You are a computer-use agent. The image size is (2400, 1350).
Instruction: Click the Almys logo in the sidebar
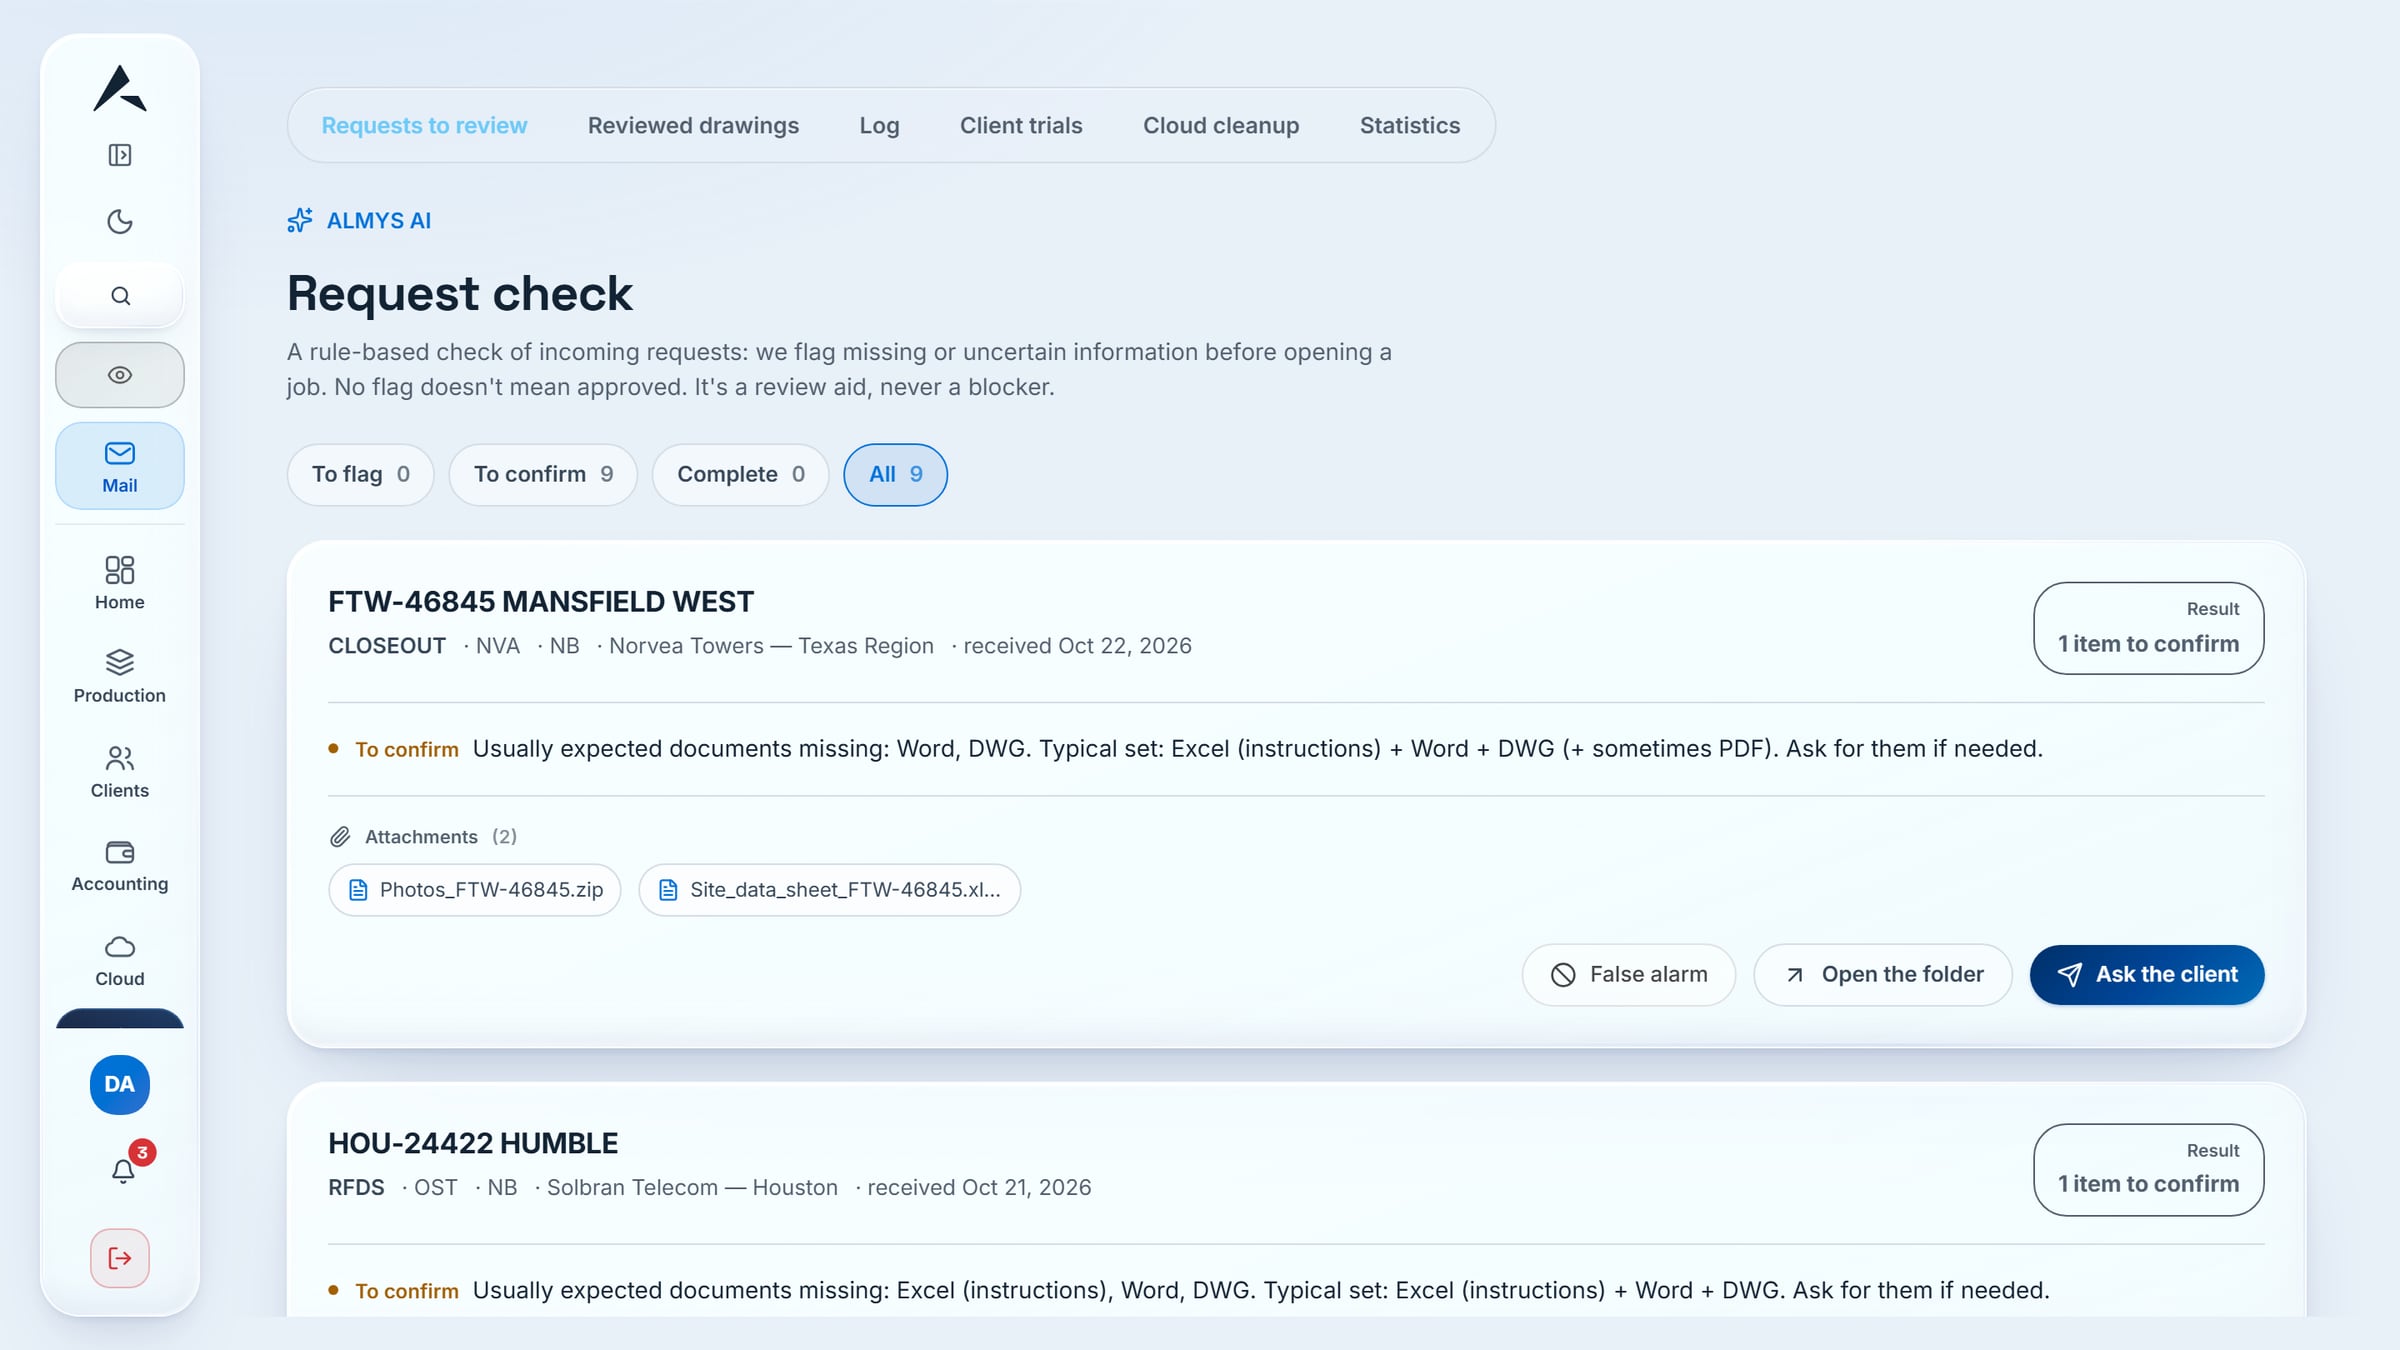(120, 88)
